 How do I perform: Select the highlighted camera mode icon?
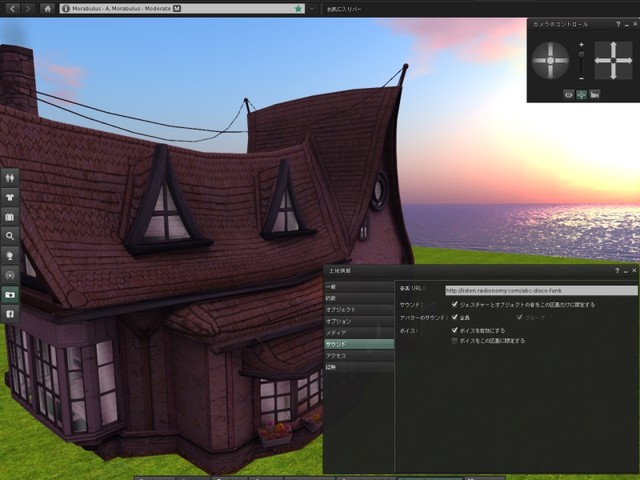582,95
